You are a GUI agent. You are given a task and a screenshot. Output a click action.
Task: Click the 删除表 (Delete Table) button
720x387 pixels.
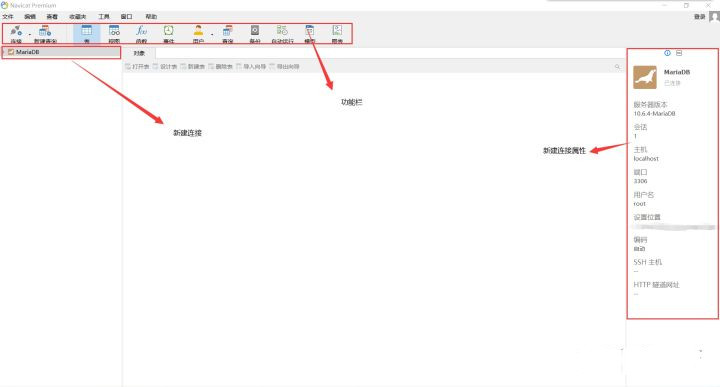(x=220, y=67)
